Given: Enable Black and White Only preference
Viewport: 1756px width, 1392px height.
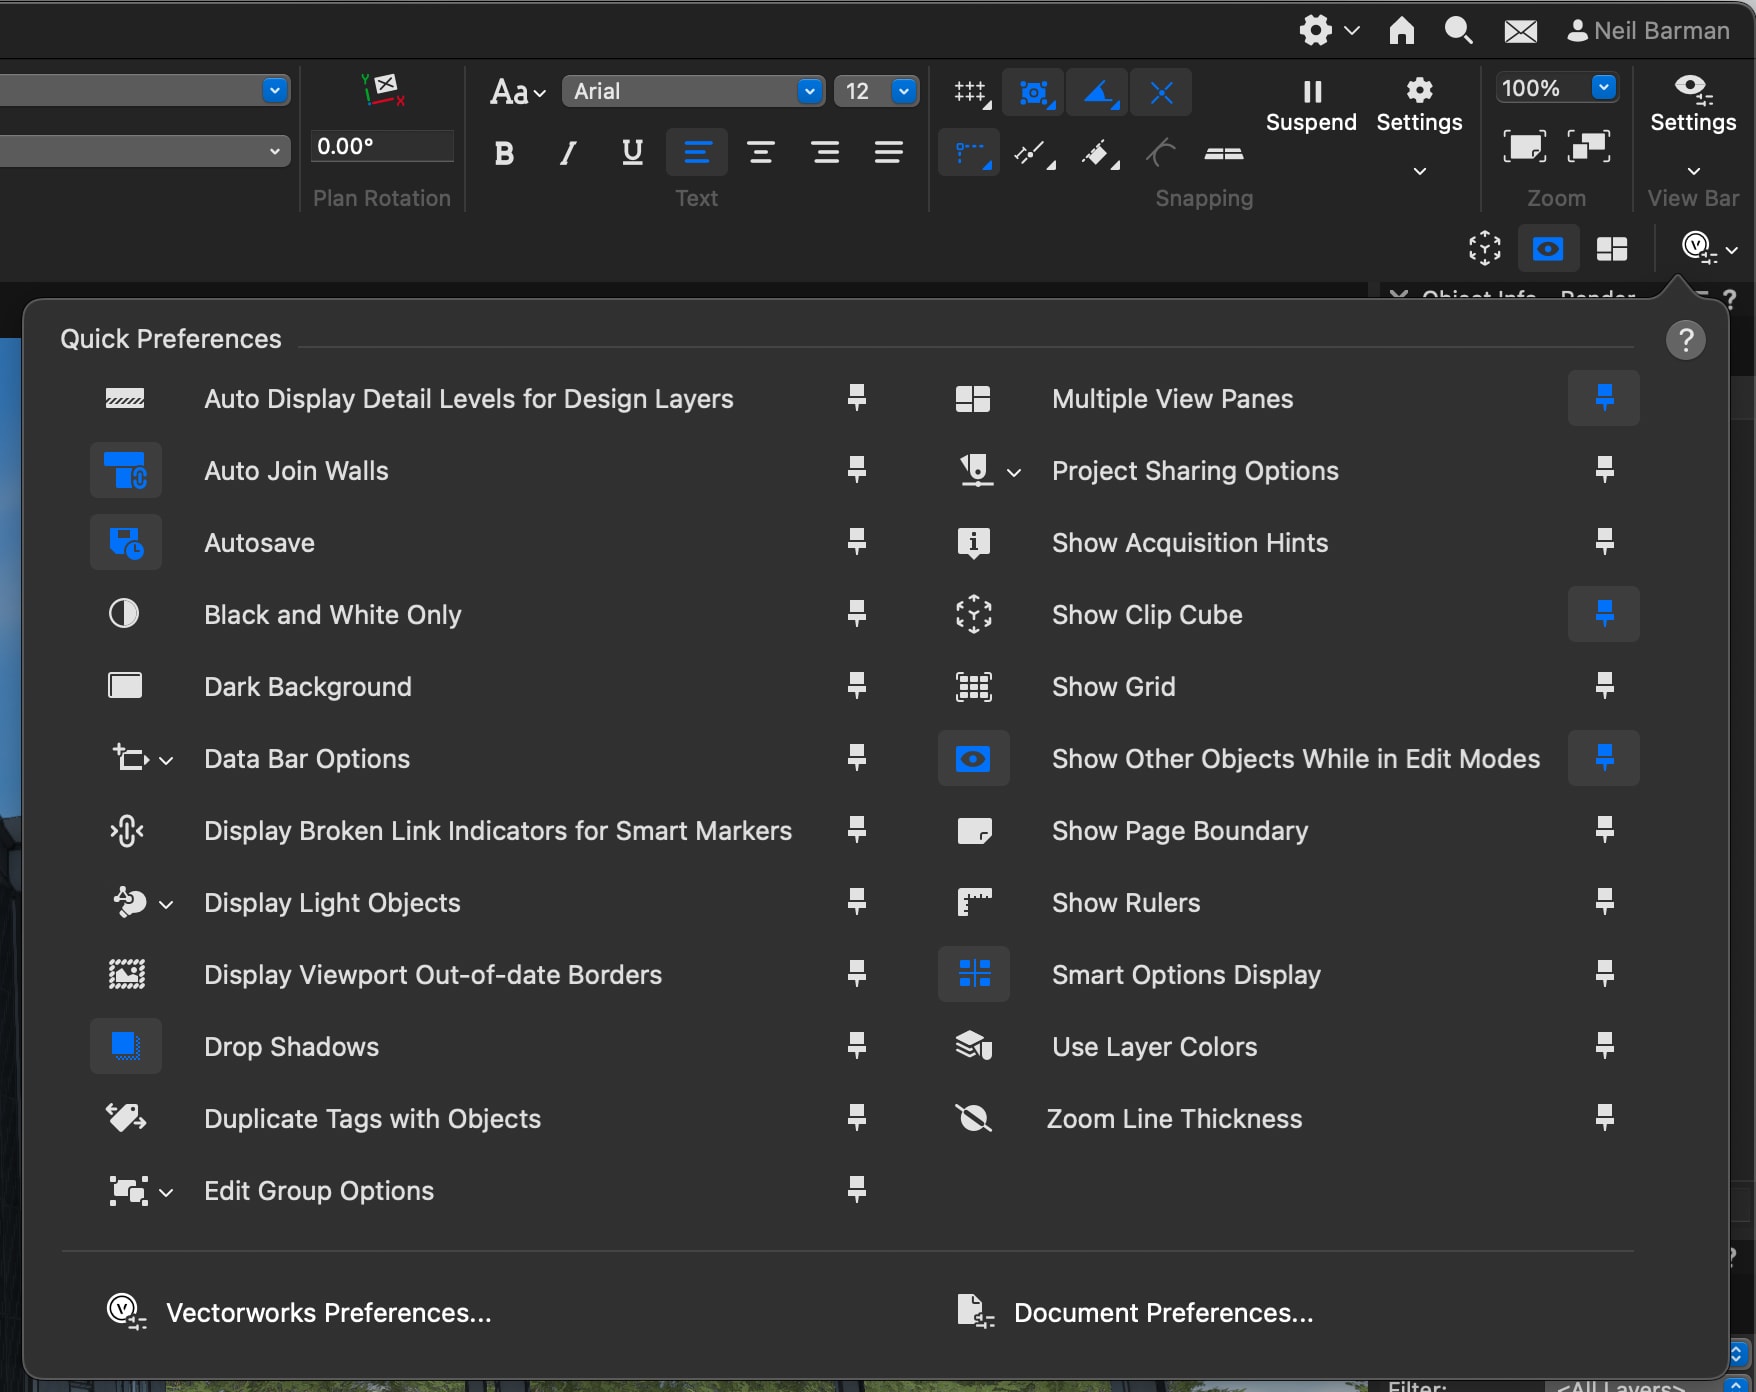Looking at the screenshot, I should [x=124, y=614].
